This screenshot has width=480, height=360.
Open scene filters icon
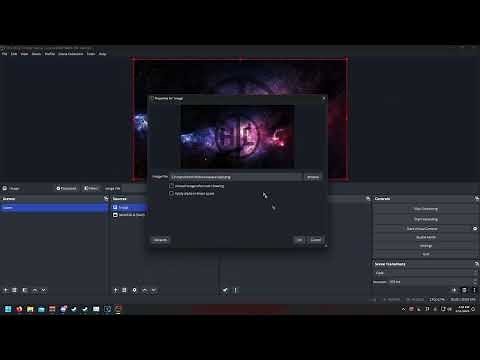pyautogui.click(x=25, y=290)
